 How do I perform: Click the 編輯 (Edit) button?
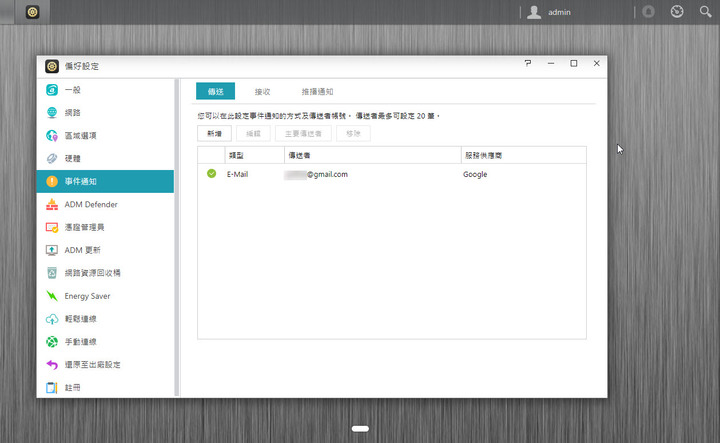[253, 134]
